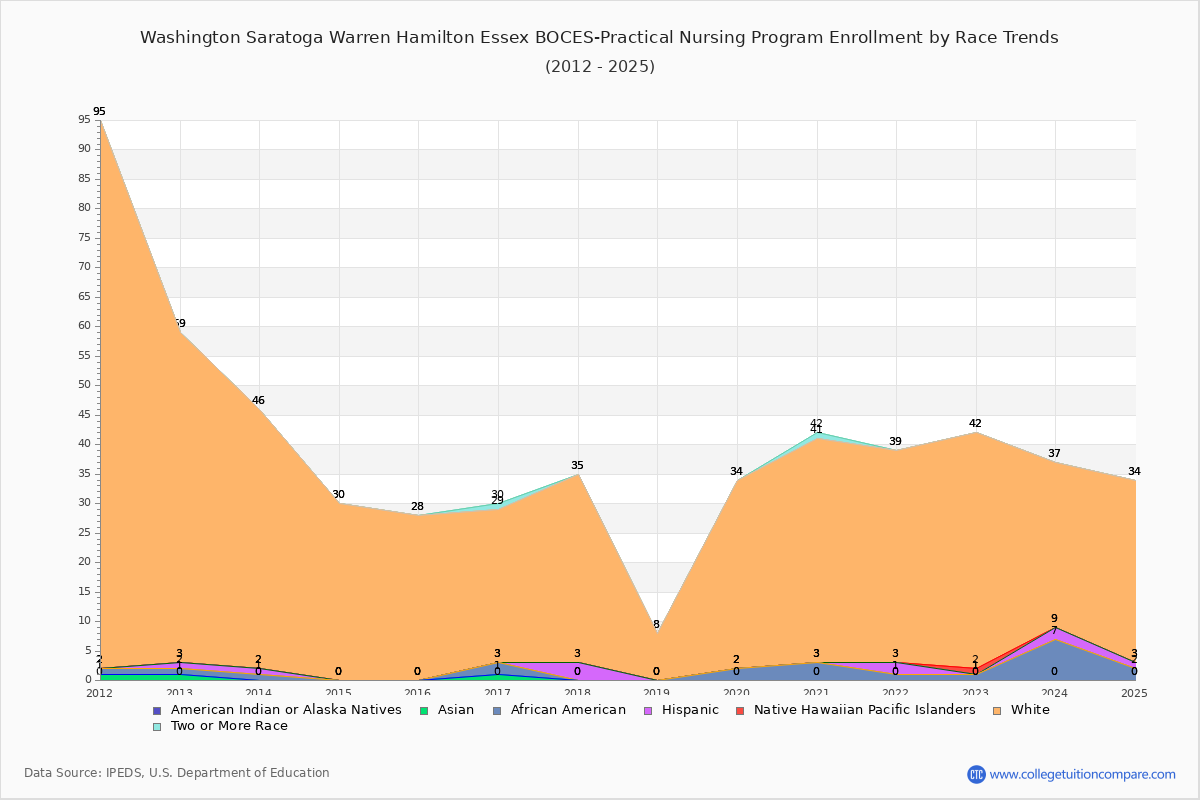
Task: Click the 50 y-axis label
Action: tap(84, 385)
